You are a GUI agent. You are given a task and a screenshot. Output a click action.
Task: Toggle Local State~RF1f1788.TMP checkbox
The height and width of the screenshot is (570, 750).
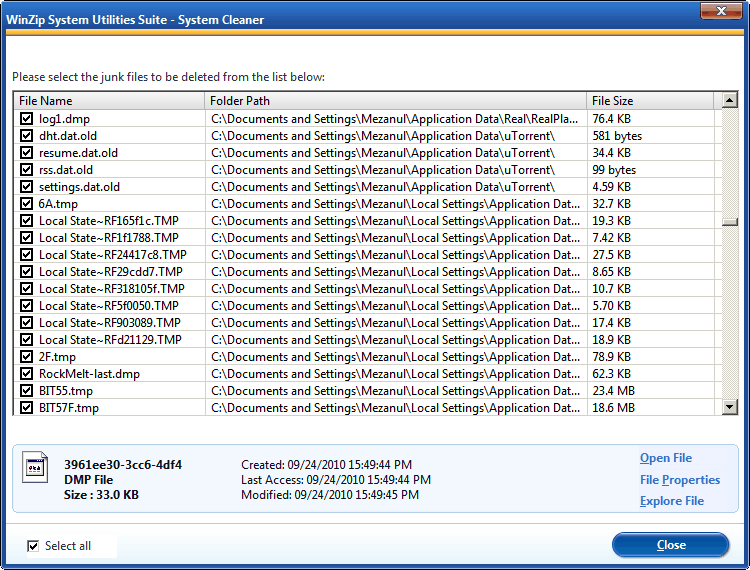26,238
